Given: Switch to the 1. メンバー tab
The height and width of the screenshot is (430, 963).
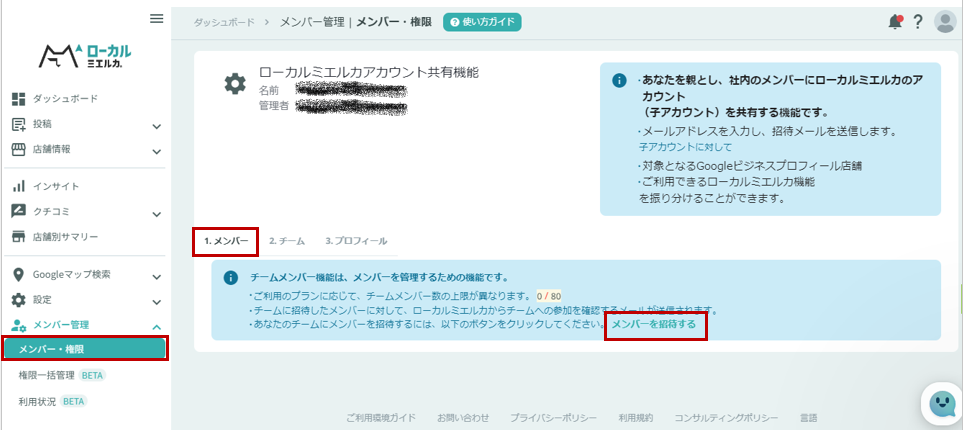Looking at the screenshot, I should click(226, 241).
